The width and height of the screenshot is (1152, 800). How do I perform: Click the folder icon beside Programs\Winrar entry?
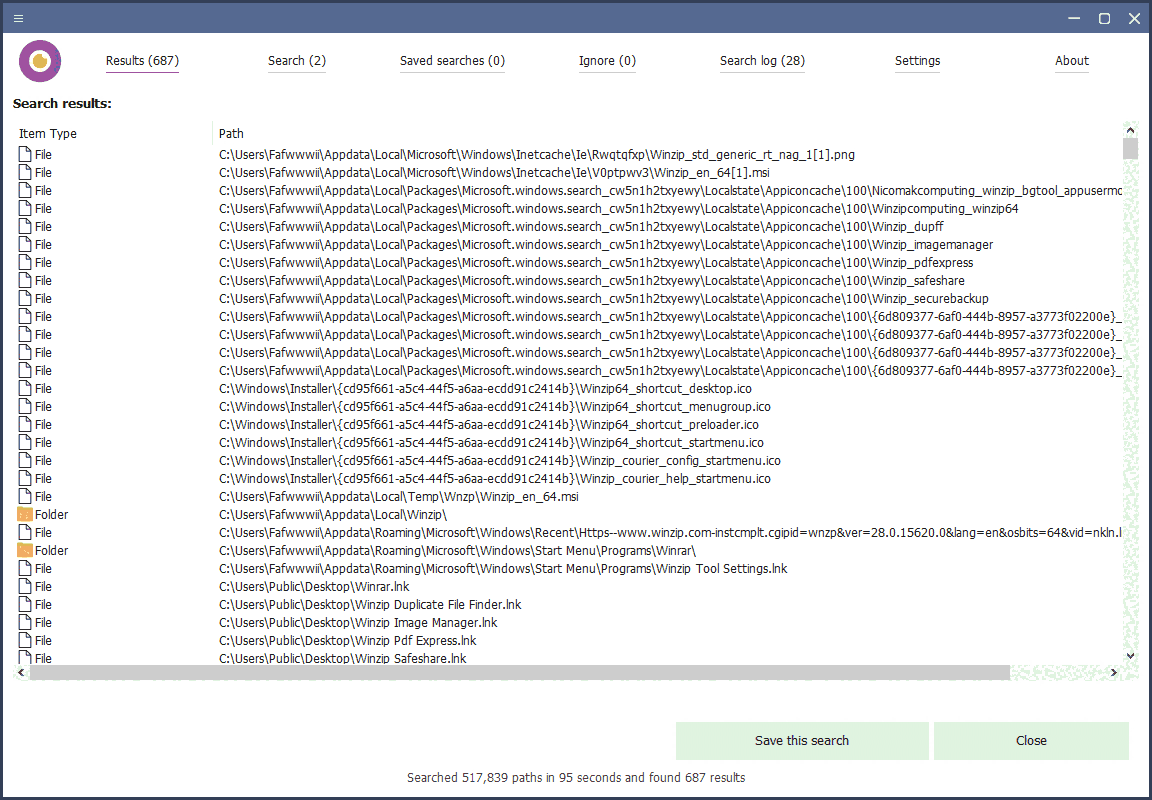pyautogui.click(x=23, y=550)
